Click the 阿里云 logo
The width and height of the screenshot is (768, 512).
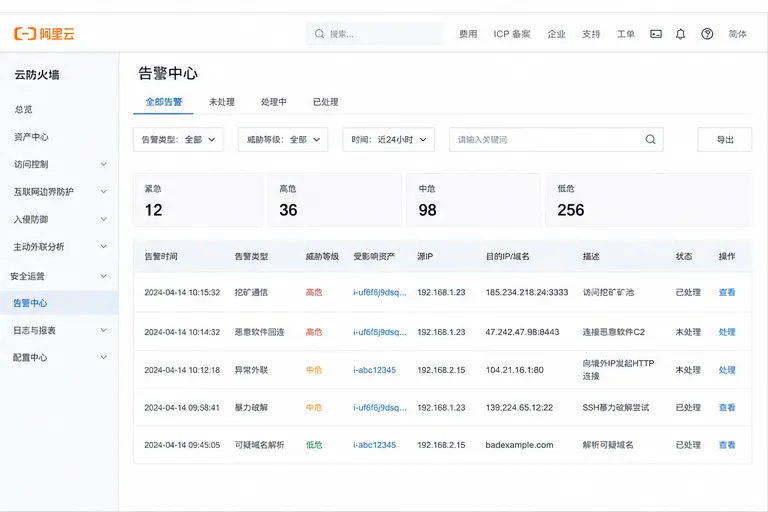(44, 34)
